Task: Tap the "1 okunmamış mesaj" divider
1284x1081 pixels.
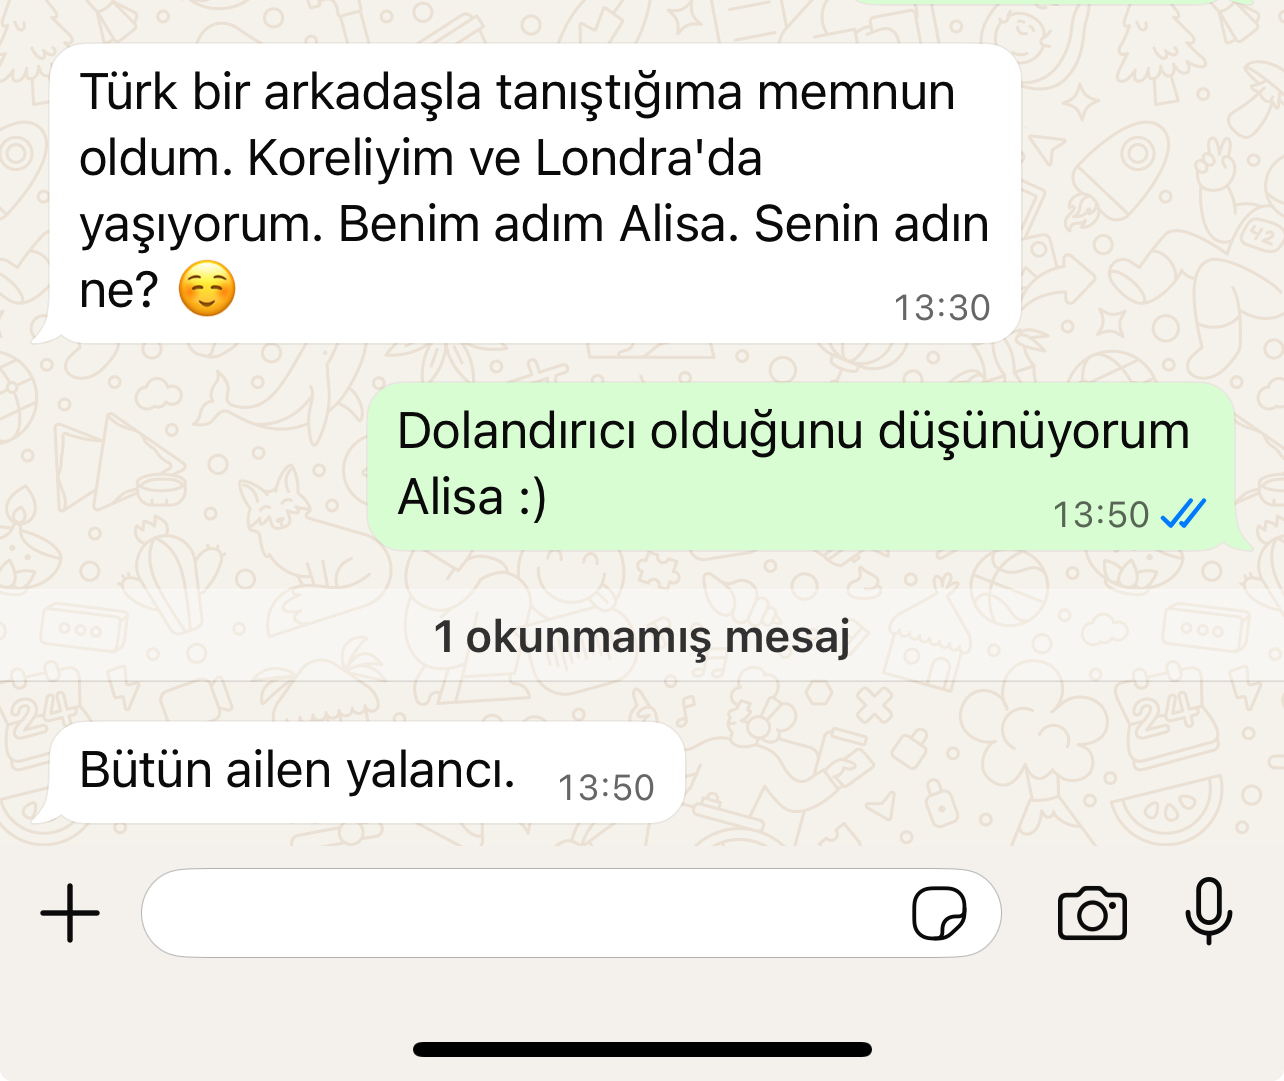Action: [642, 636]
